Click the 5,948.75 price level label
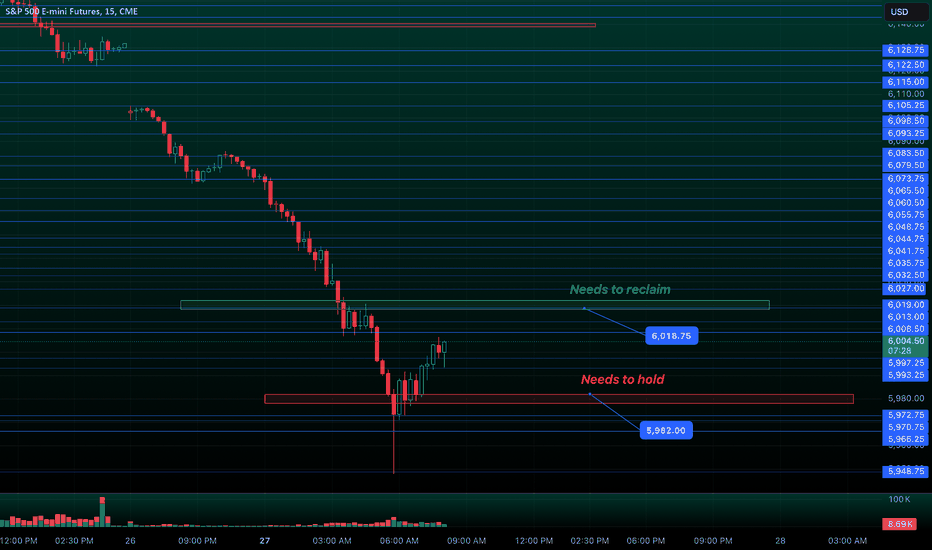Screen dimensions: 932x550 906,472
